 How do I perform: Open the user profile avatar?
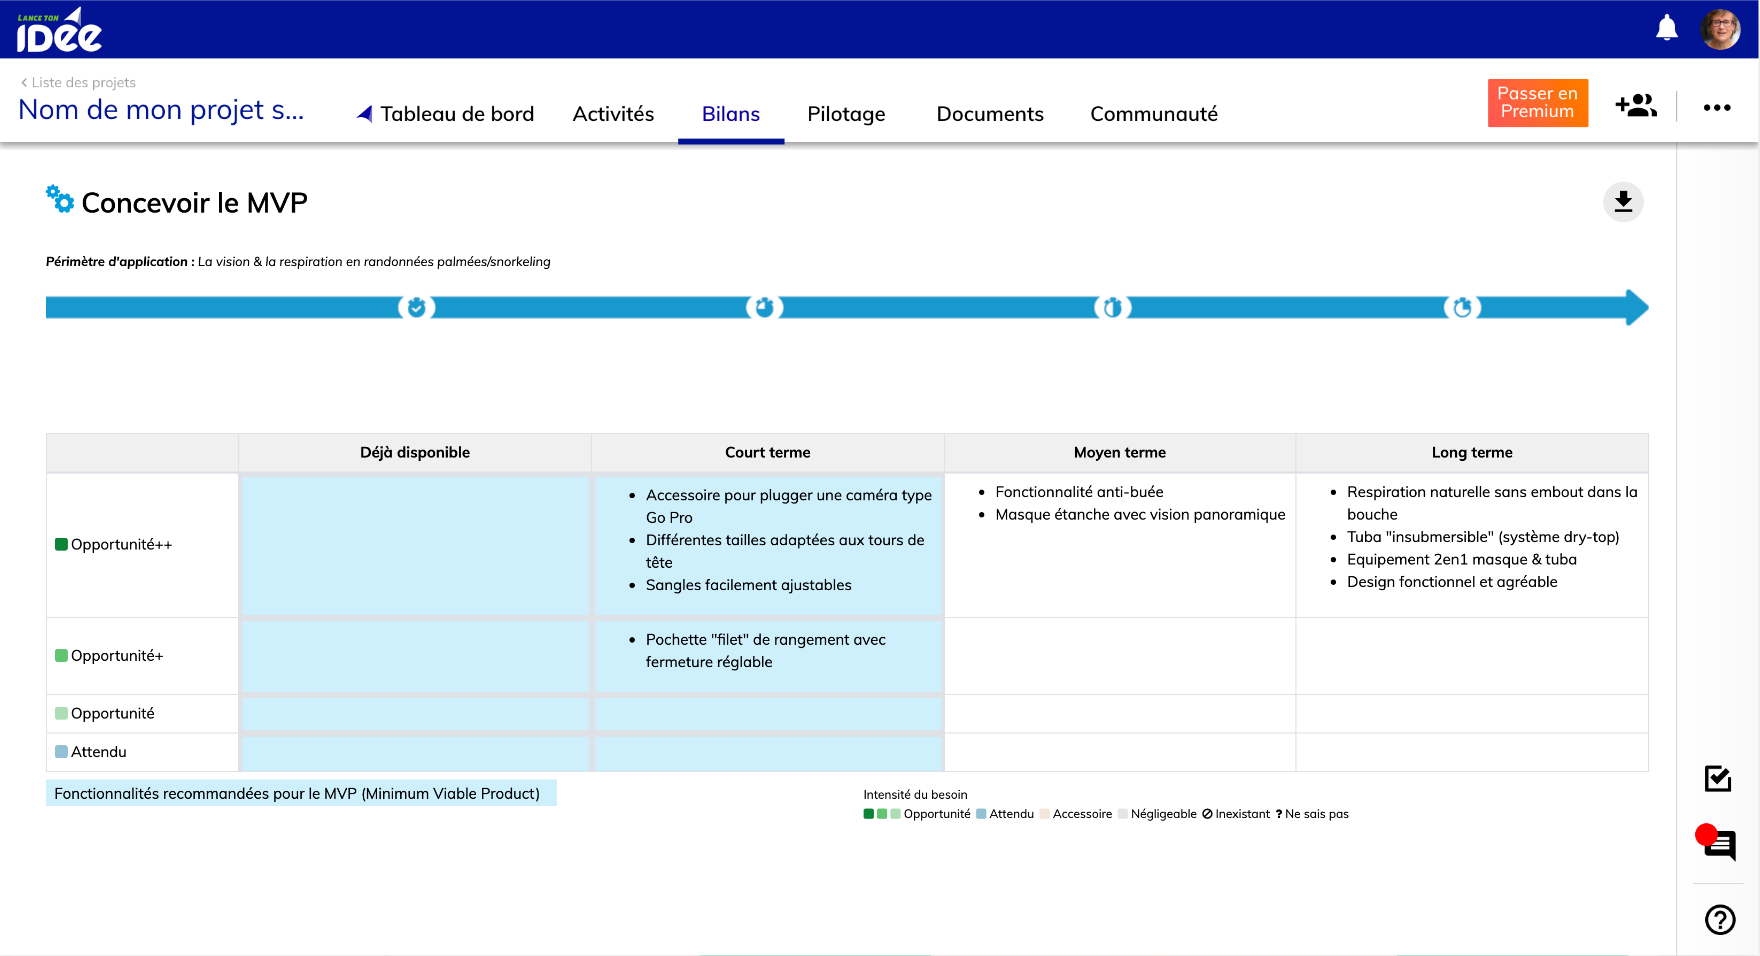tap(1720, 29)
